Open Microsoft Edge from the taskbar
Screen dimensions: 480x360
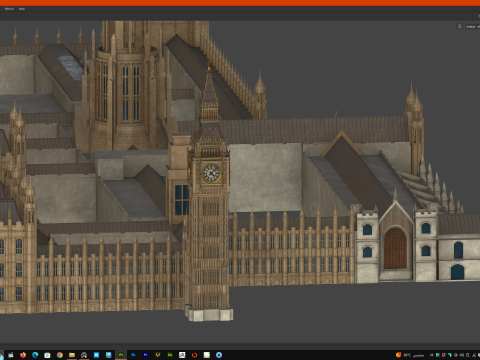pos(35,355)
